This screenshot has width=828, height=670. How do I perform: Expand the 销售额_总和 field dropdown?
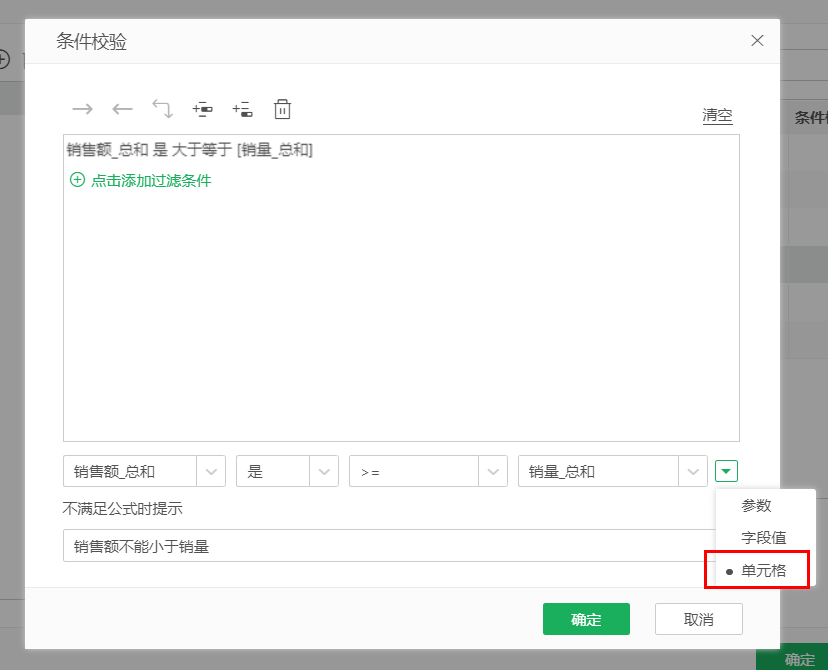[211, 471]
